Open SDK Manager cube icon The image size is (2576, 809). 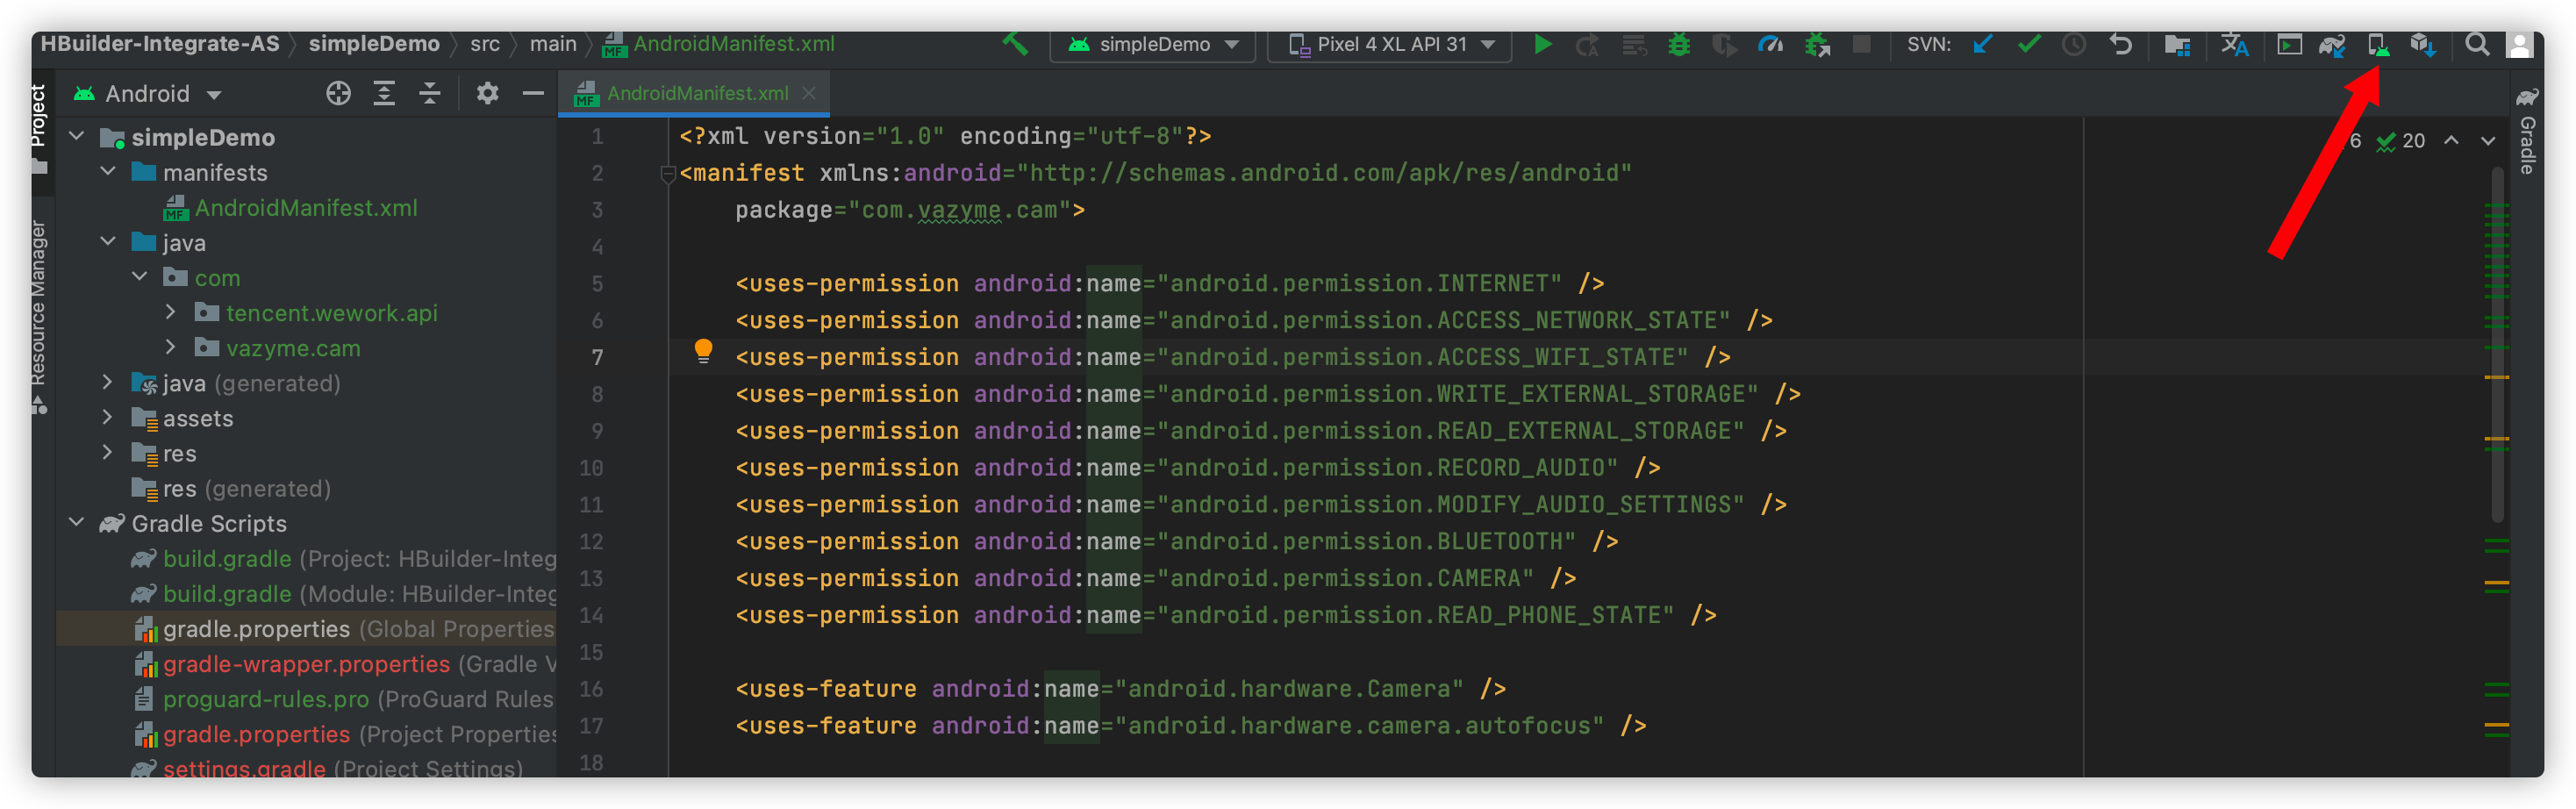pyautogui.click(x=2422, y=45)
